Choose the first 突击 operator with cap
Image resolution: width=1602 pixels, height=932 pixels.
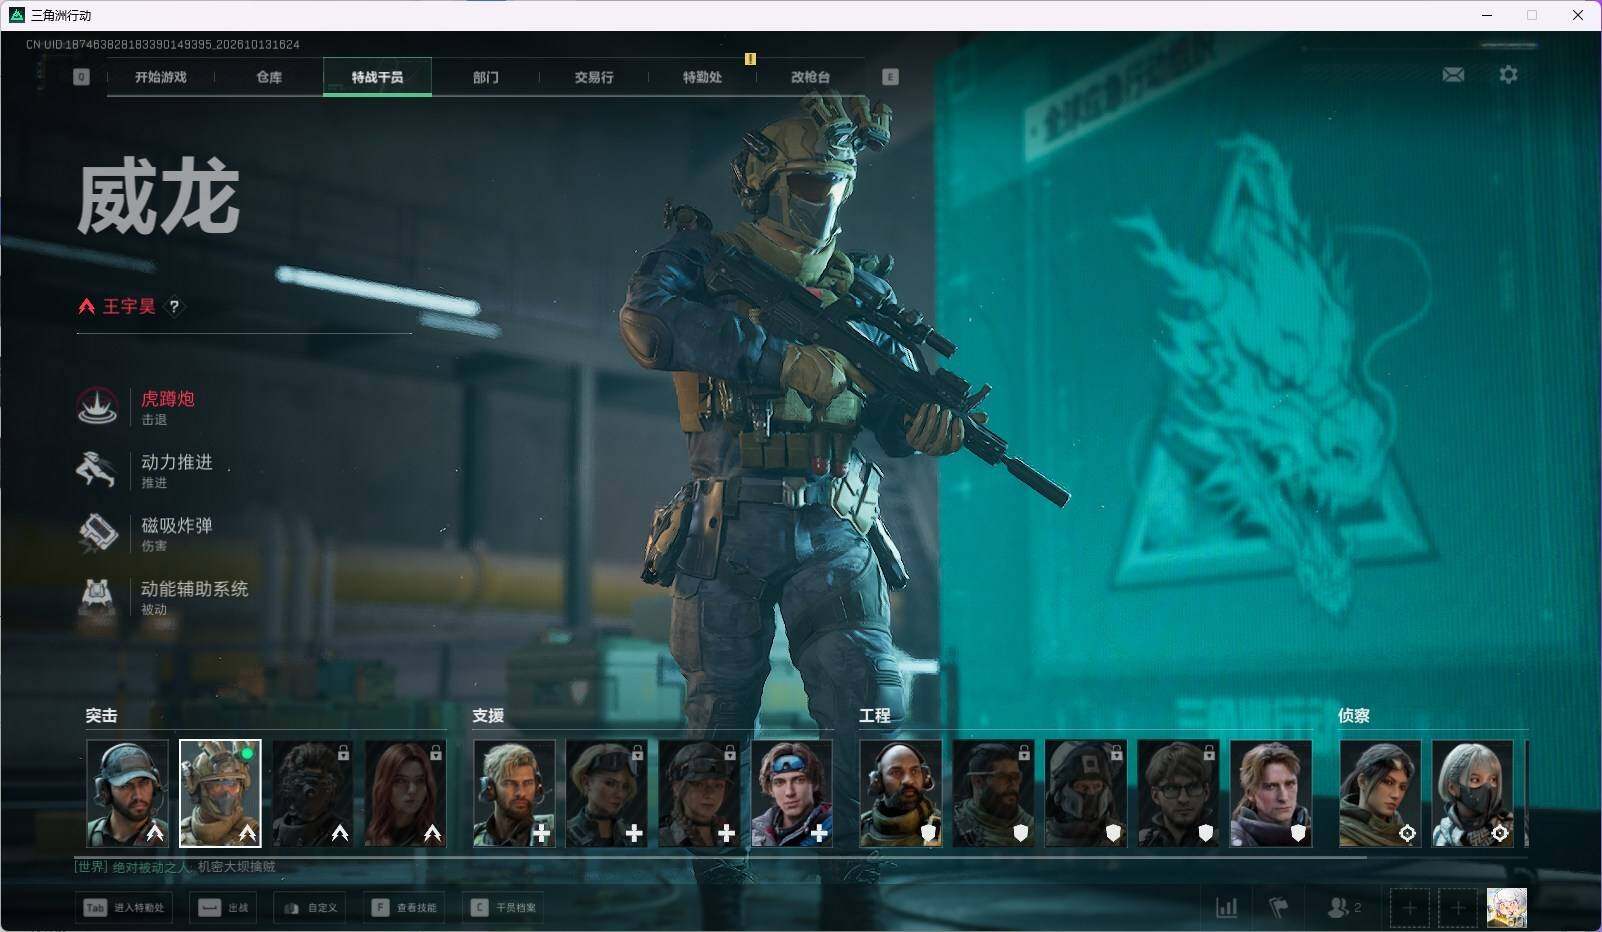click(128, 793)
